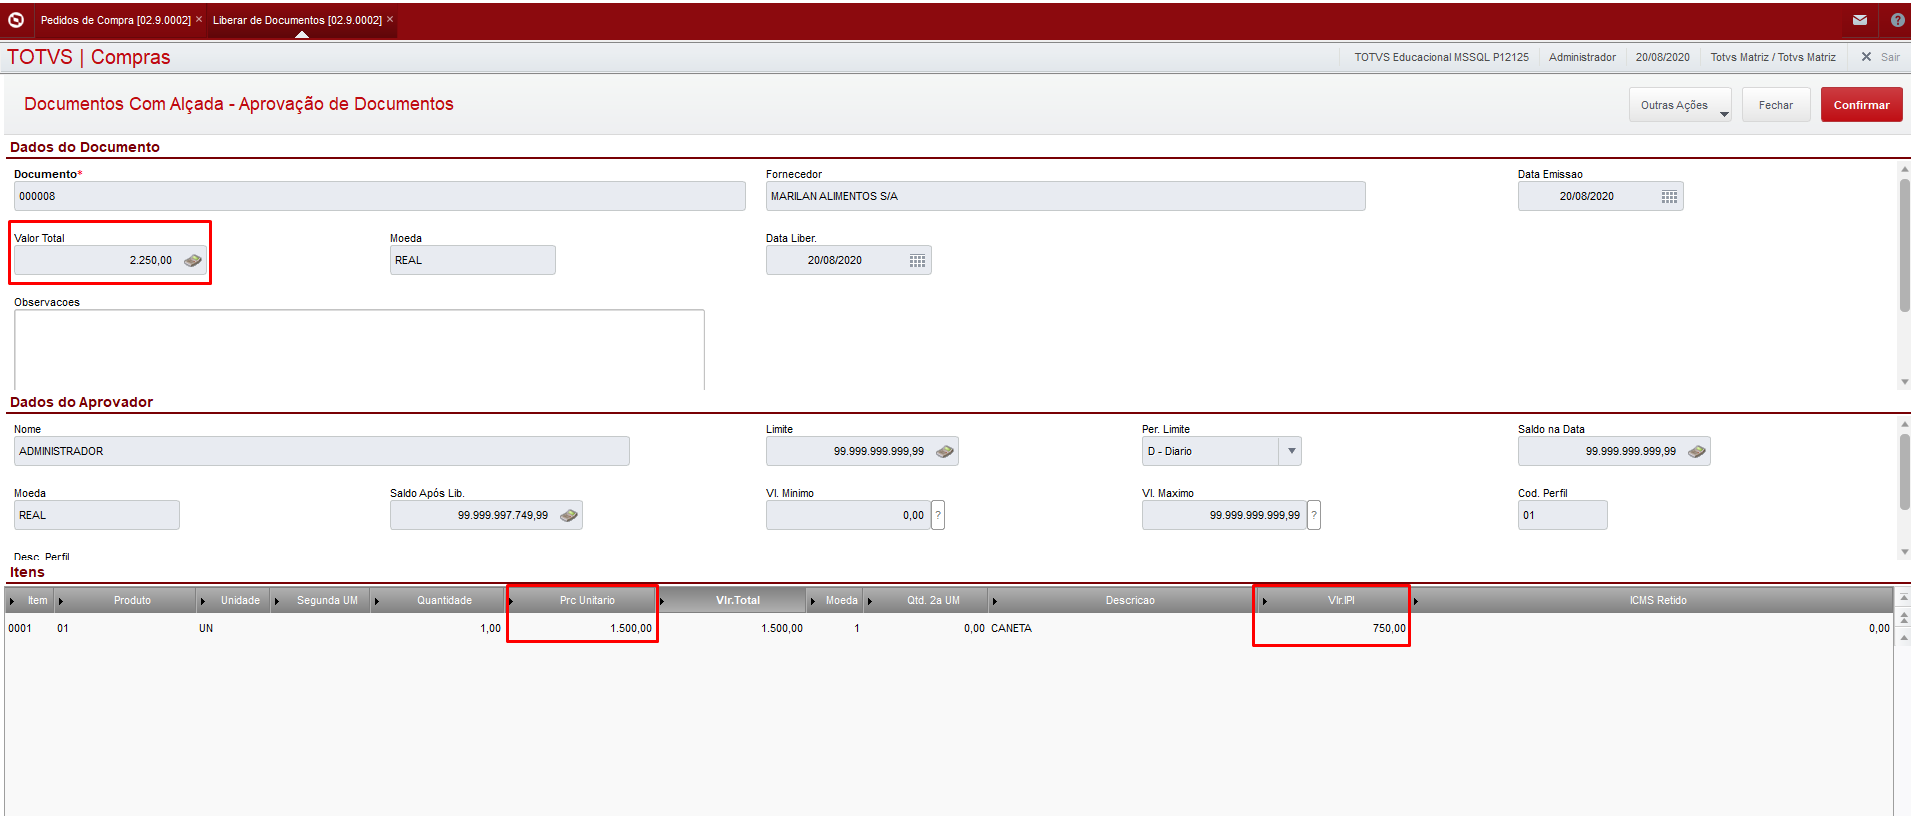Click the date 20/08/2020 in header bar
Image resolution: width=1911 pixels, height=816 pixels.
point(1662,57)
